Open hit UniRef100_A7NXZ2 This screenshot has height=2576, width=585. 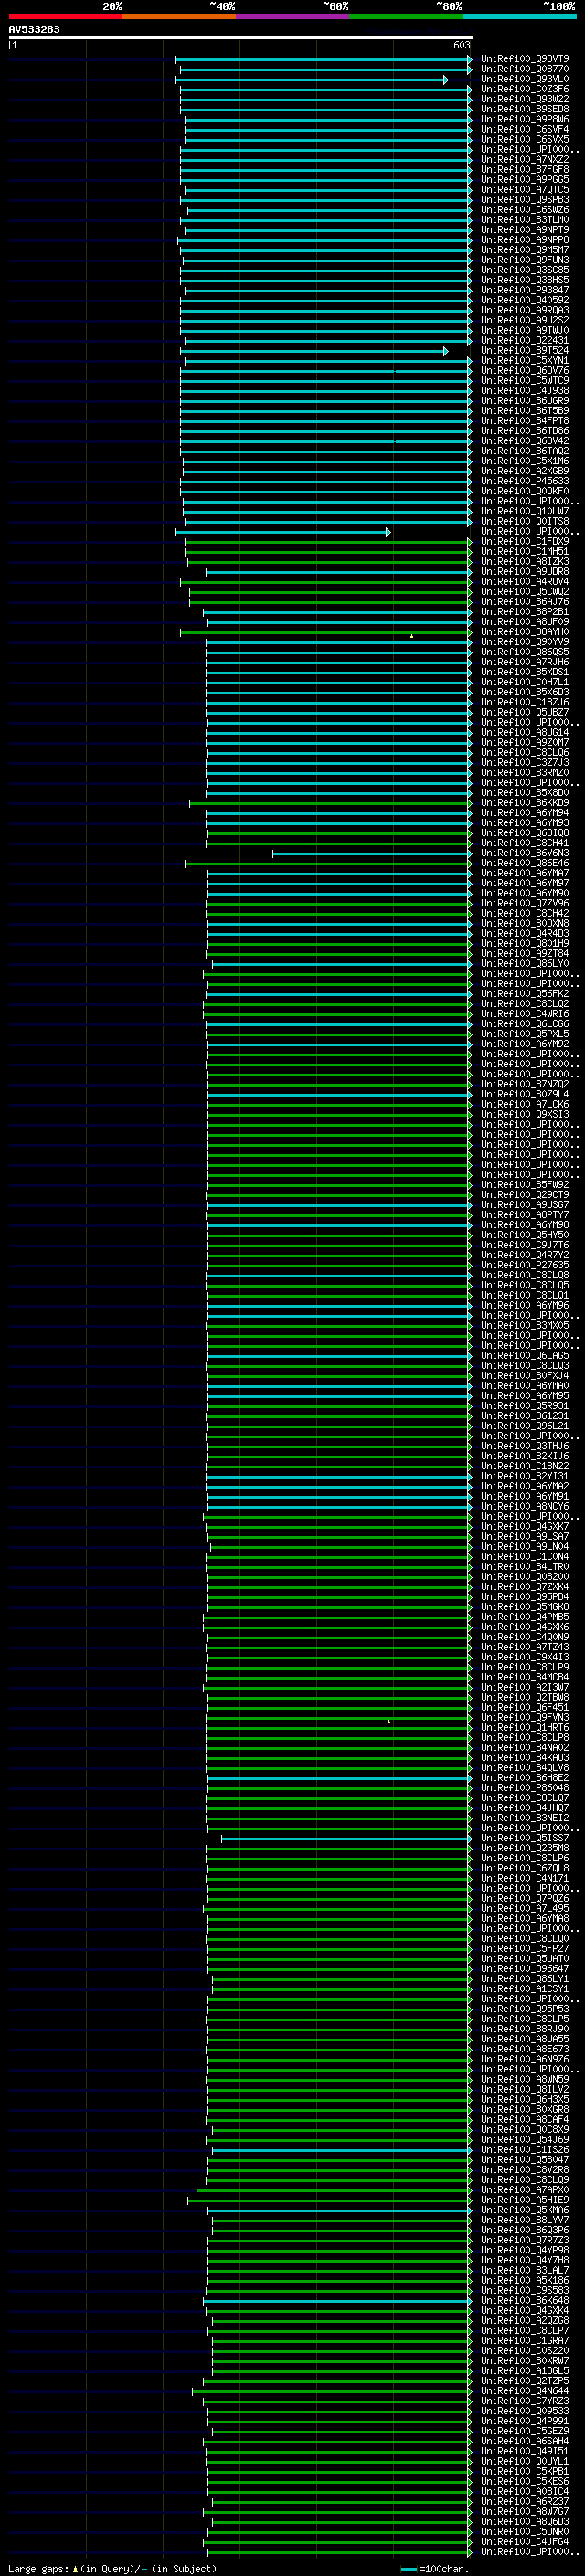tap(525, 159)
